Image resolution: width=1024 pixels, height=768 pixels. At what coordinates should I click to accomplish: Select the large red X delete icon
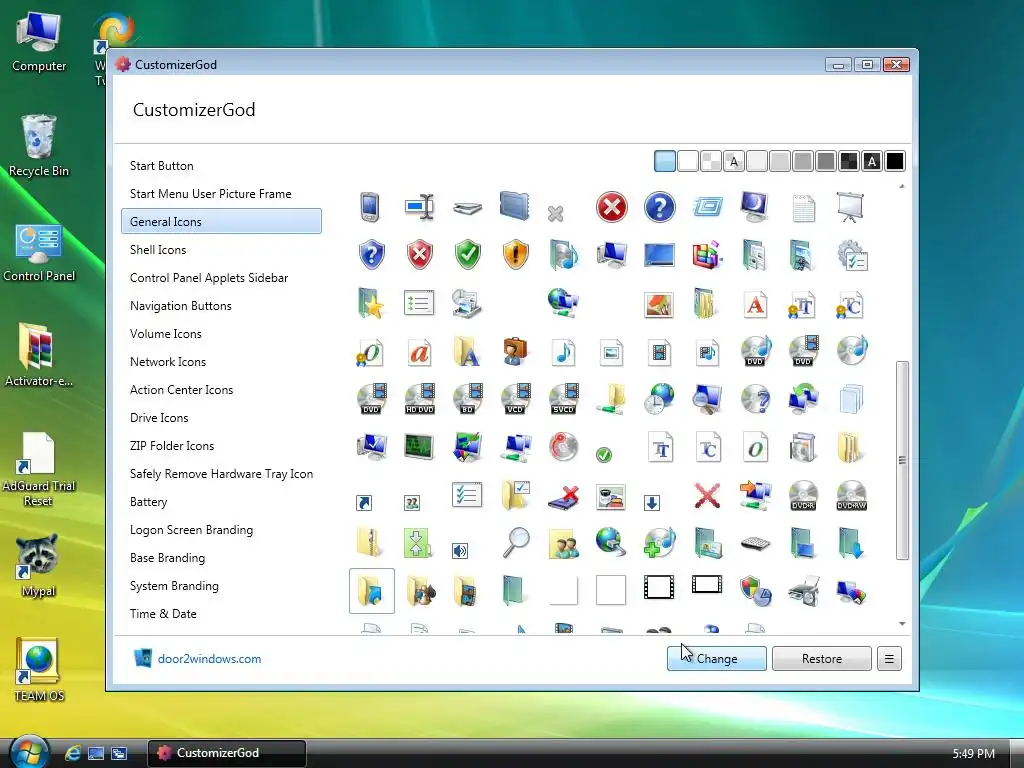coord(707,496)
